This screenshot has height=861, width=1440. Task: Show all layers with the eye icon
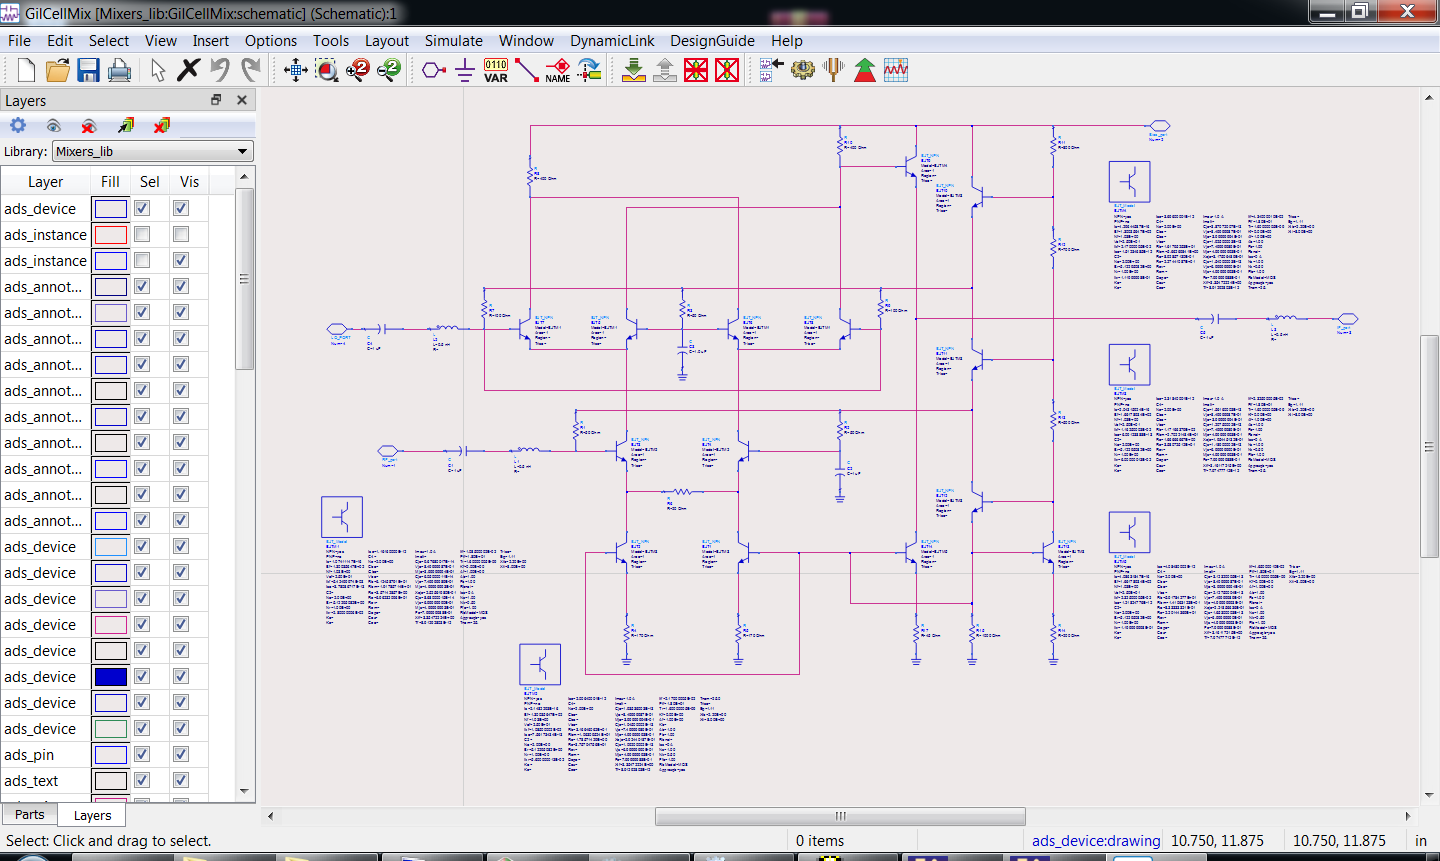pos(54,125)
